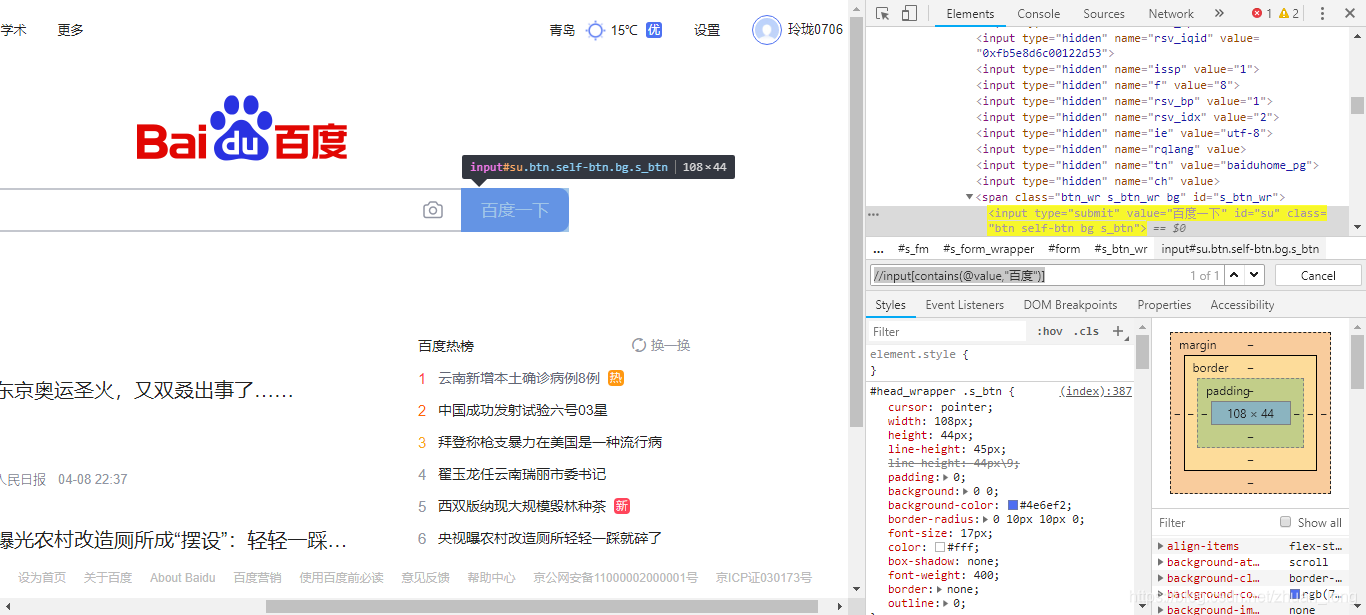The image size is (1366, 615).
Task: Open the Event Listeners tab
Action: (x=964, y=304)
